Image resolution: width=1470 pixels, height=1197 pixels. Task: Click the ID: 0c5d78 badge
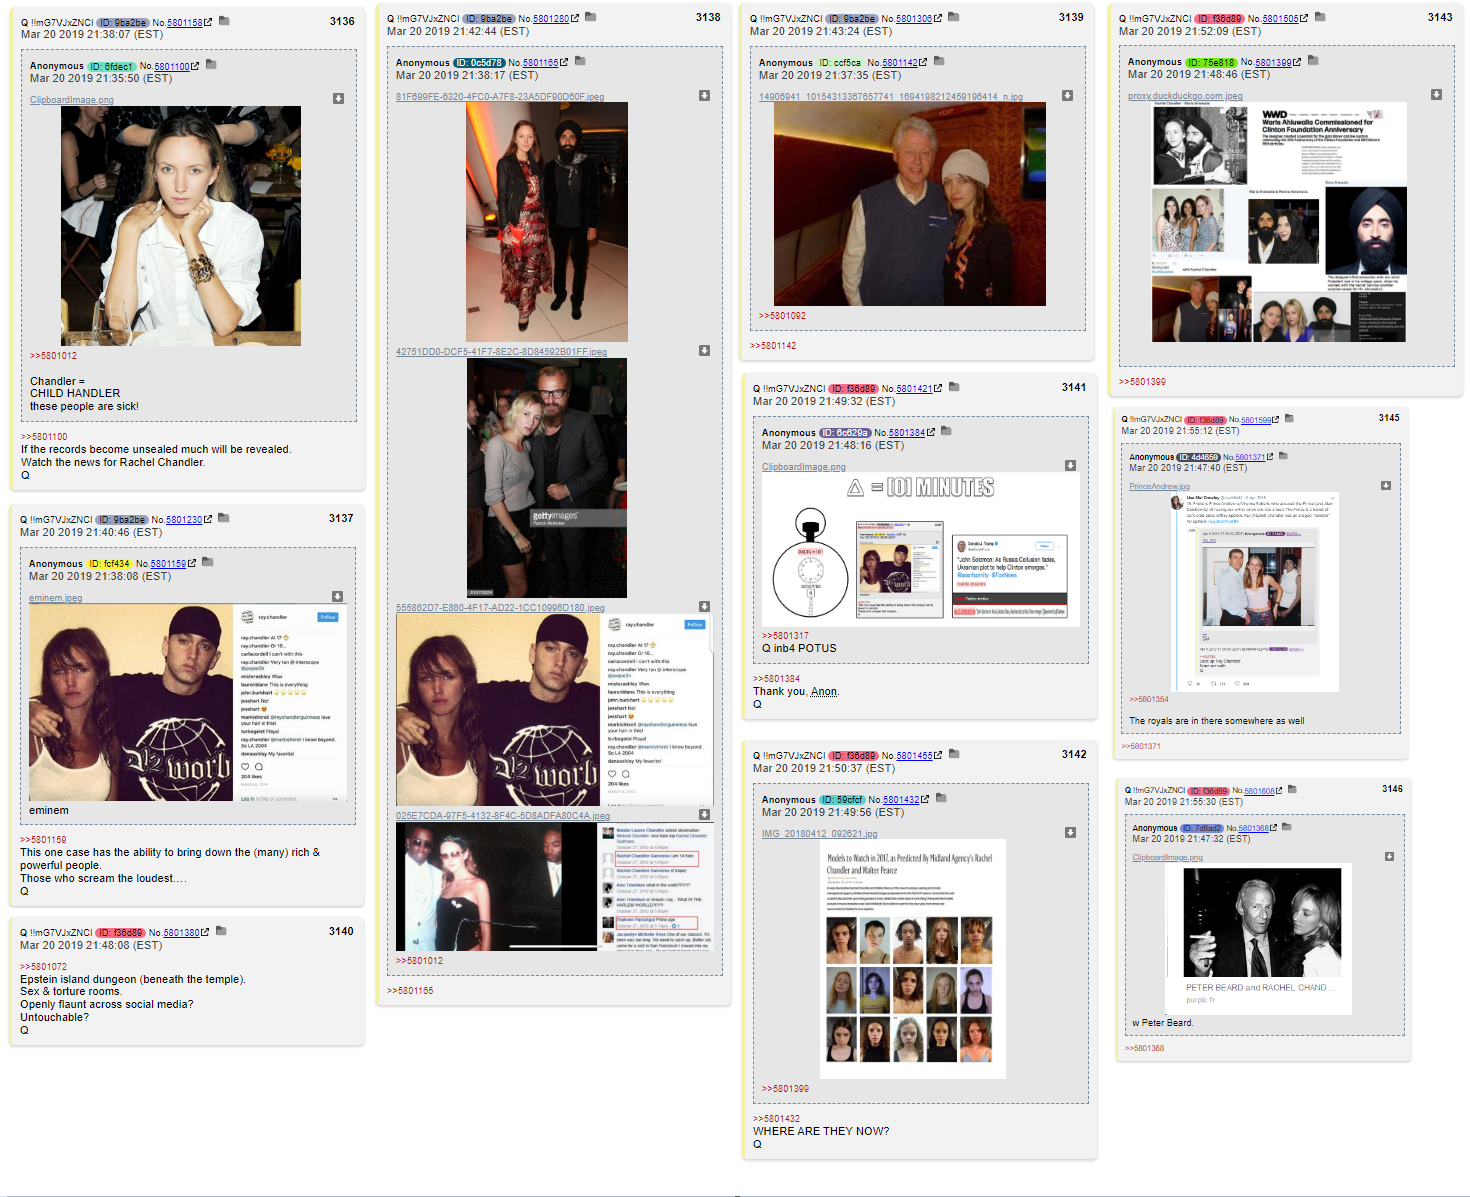pos(479,62)
